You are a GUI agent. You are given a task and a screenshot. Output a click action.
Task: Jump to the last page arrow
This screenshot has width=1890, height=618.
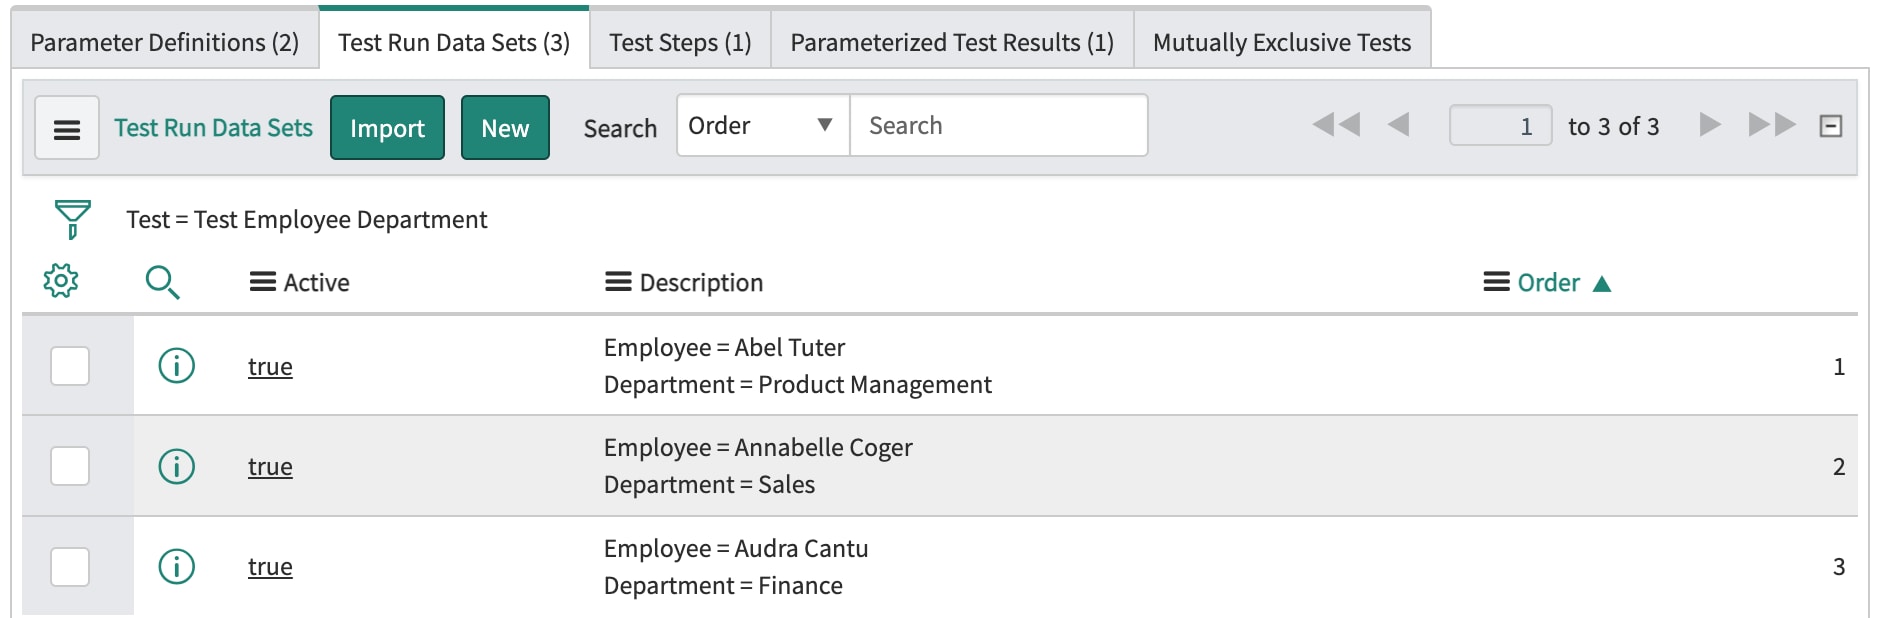point(1772,125)
